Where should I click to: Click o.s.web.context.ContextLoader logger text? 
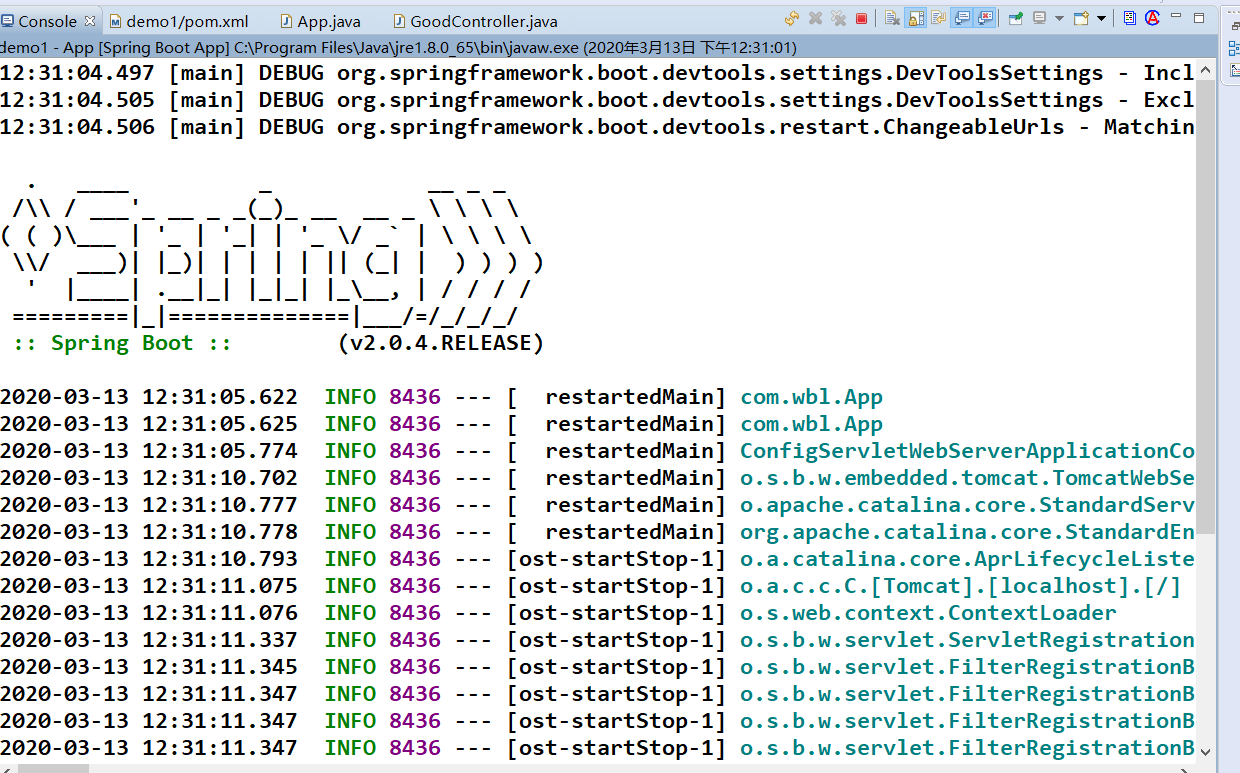pyautogui.click(x=928, y=613)
